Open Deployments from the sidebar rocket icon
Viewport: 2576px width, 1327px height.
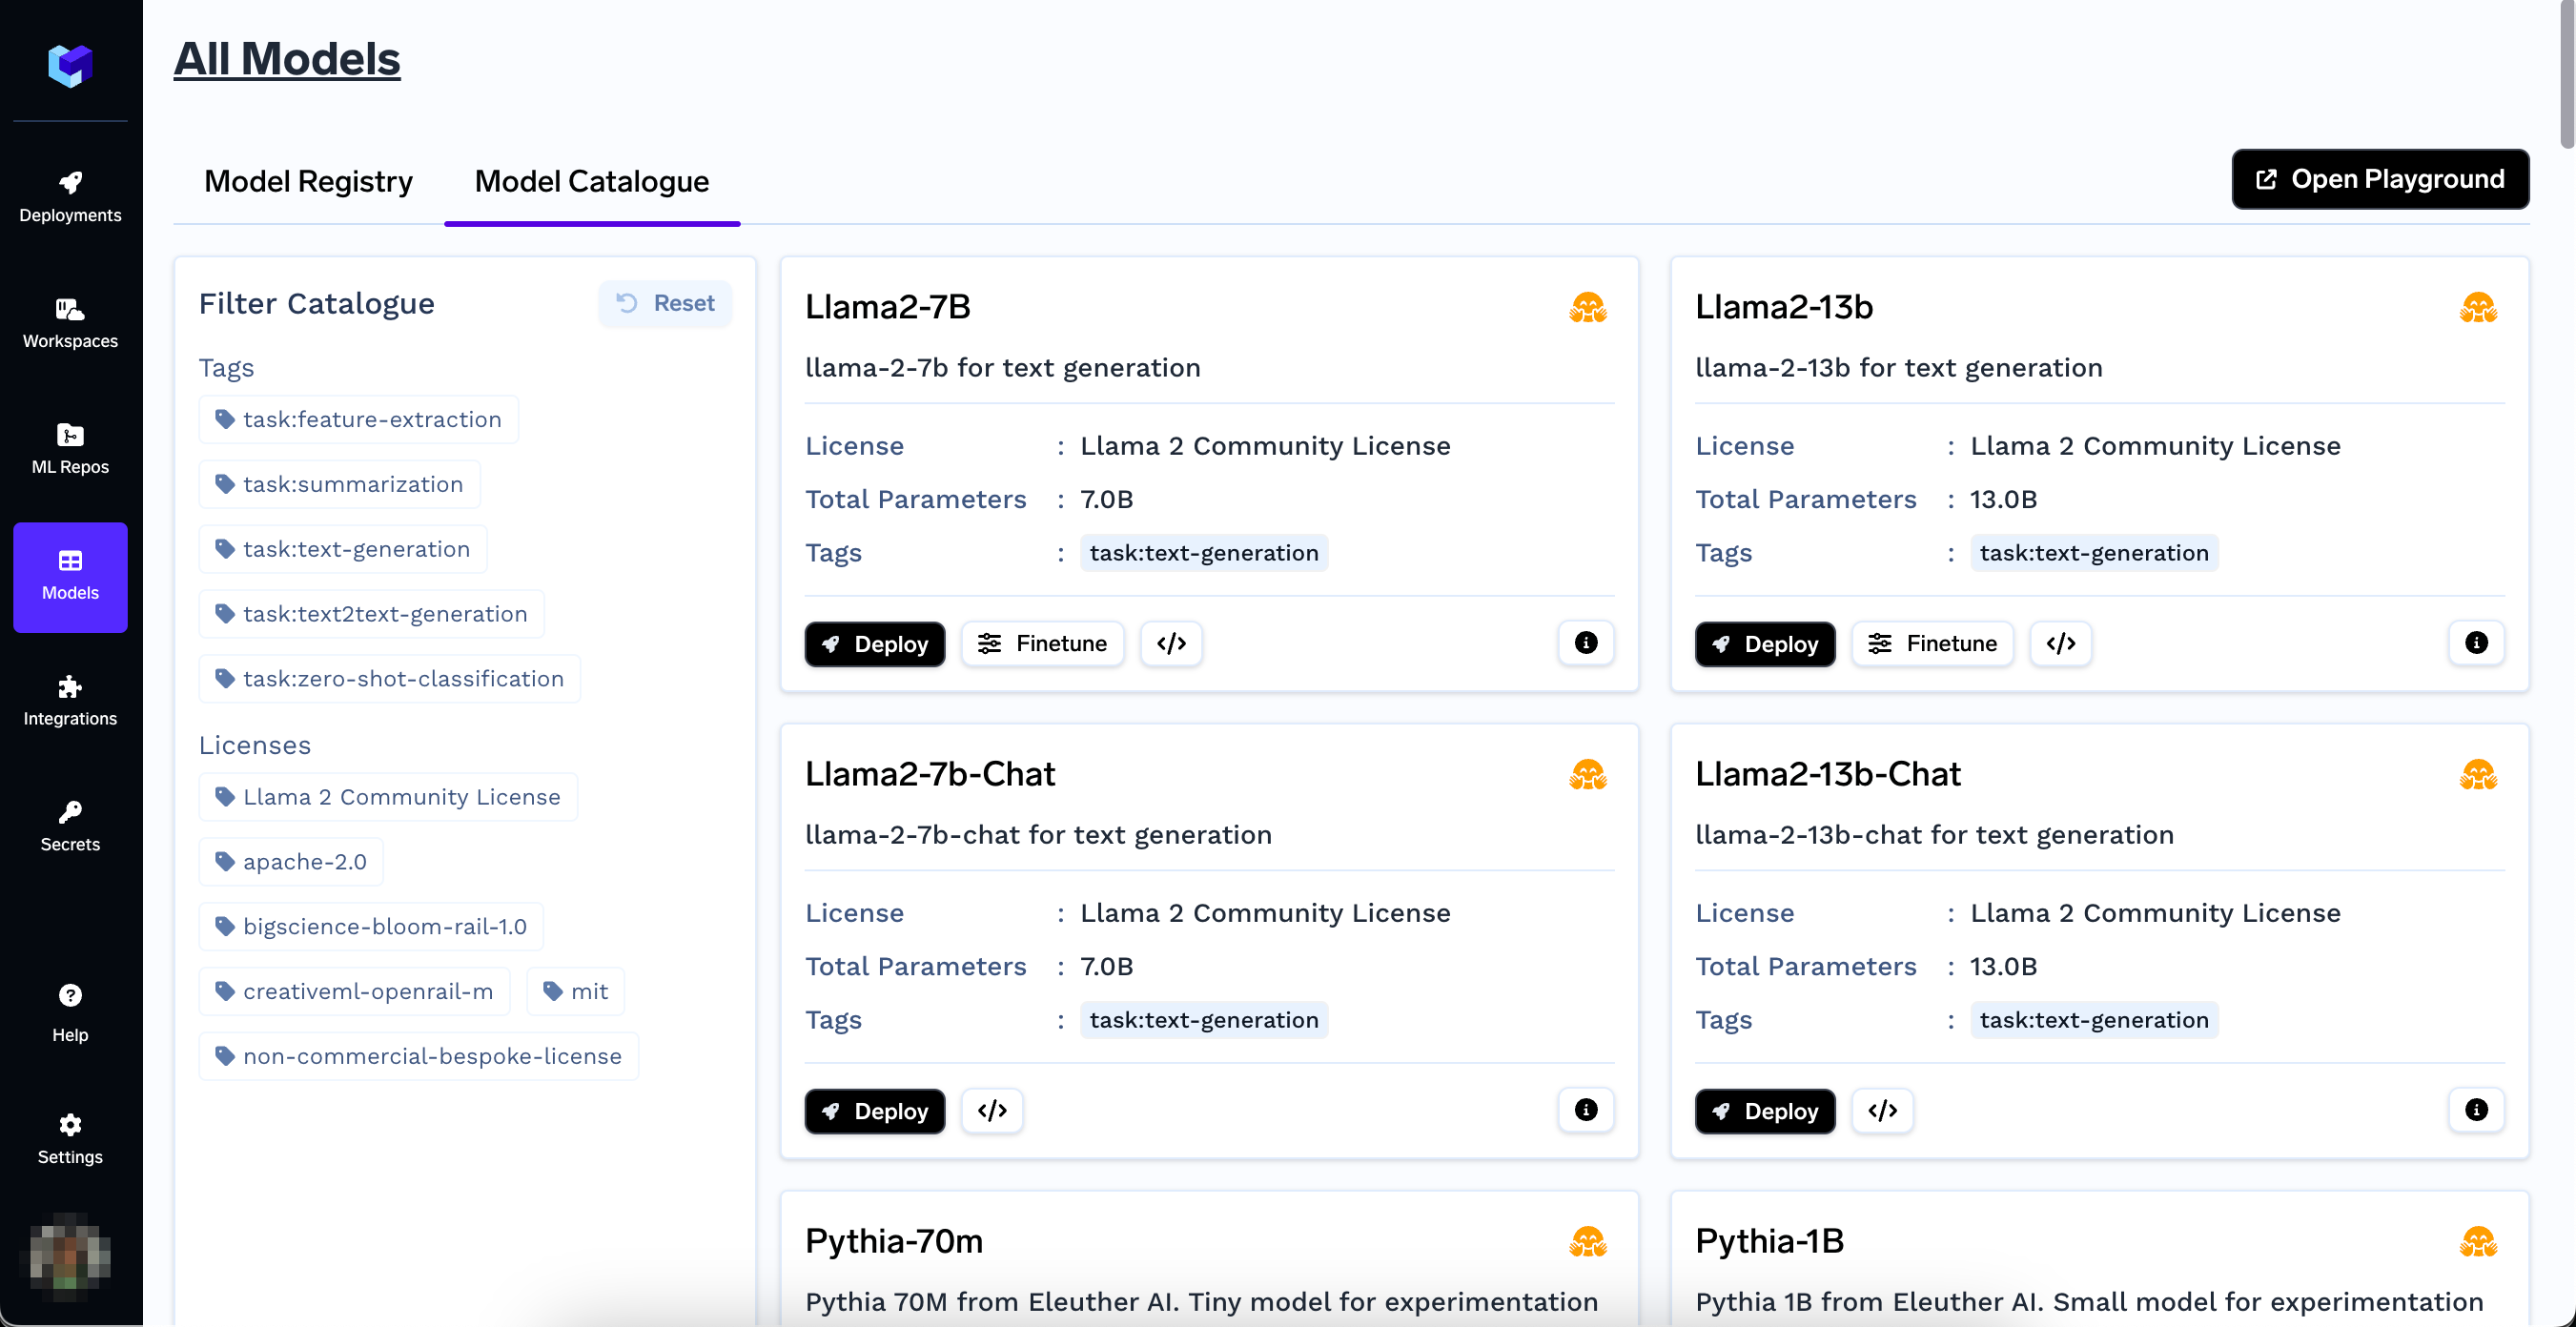70,196
